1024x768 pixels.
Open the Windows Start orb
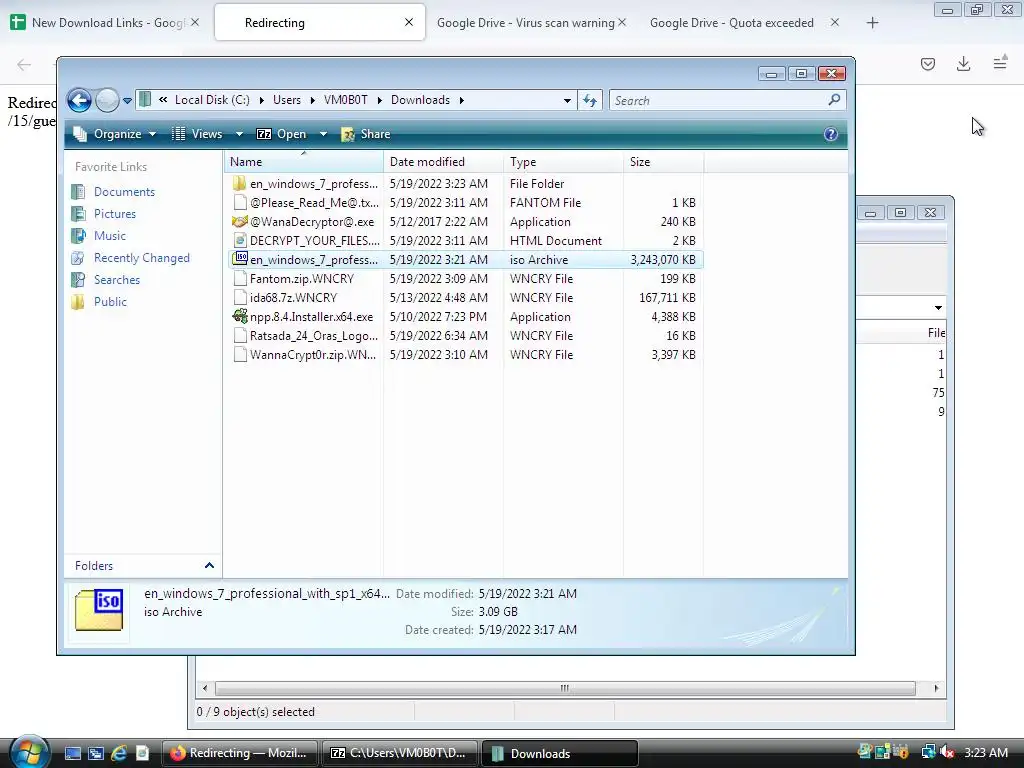pos(28,752)
